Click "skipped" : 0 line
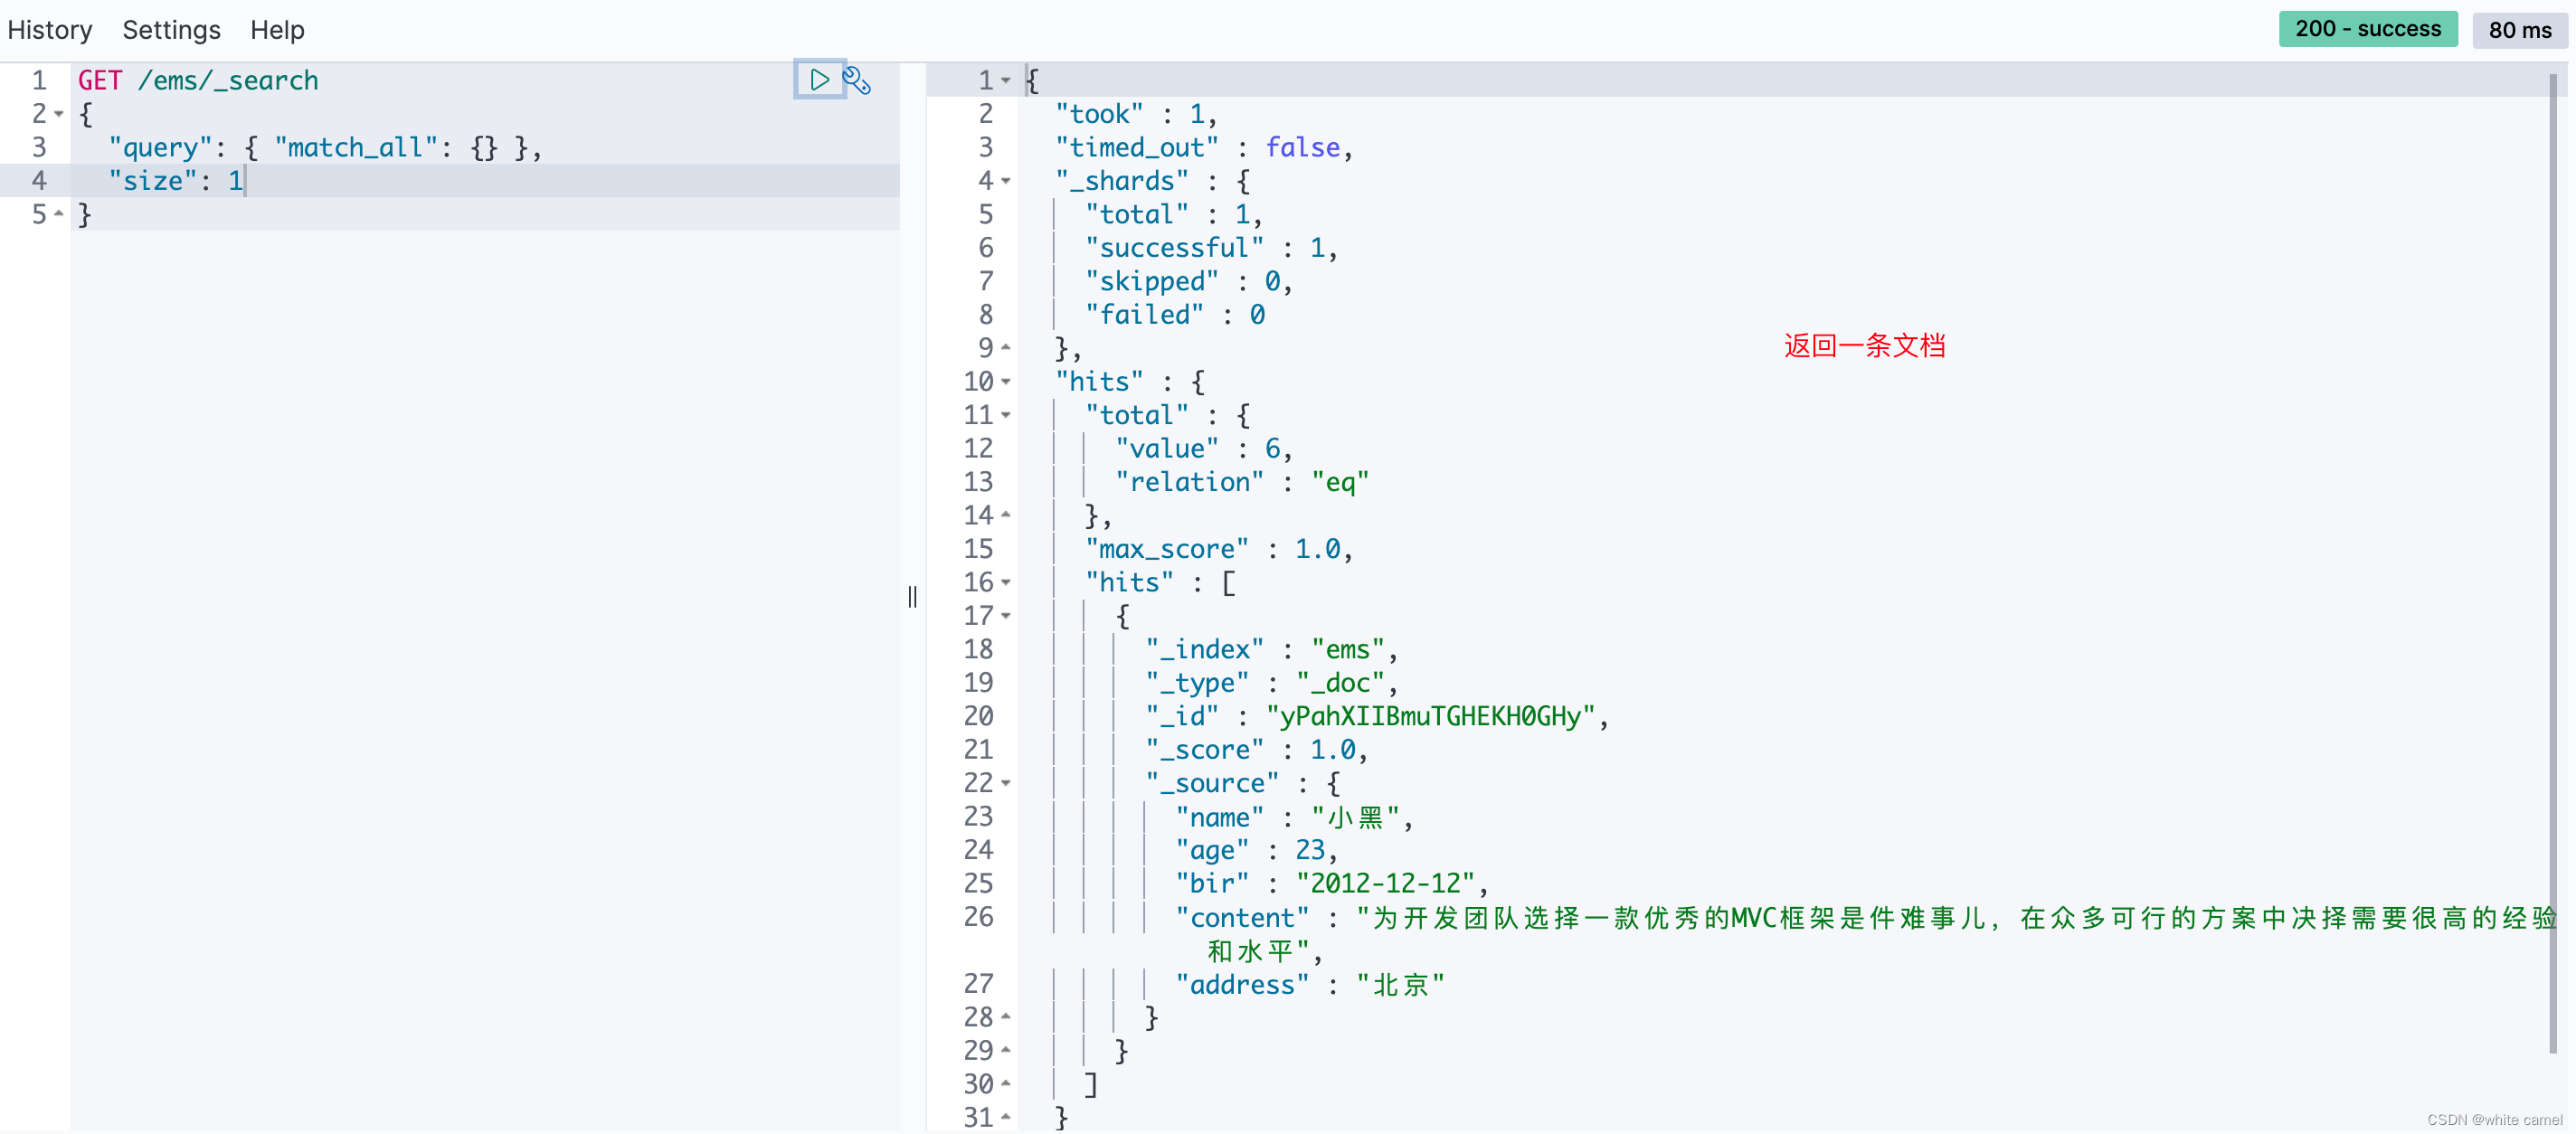This screenshot has width=2576, height=1134. point(1189,282)
